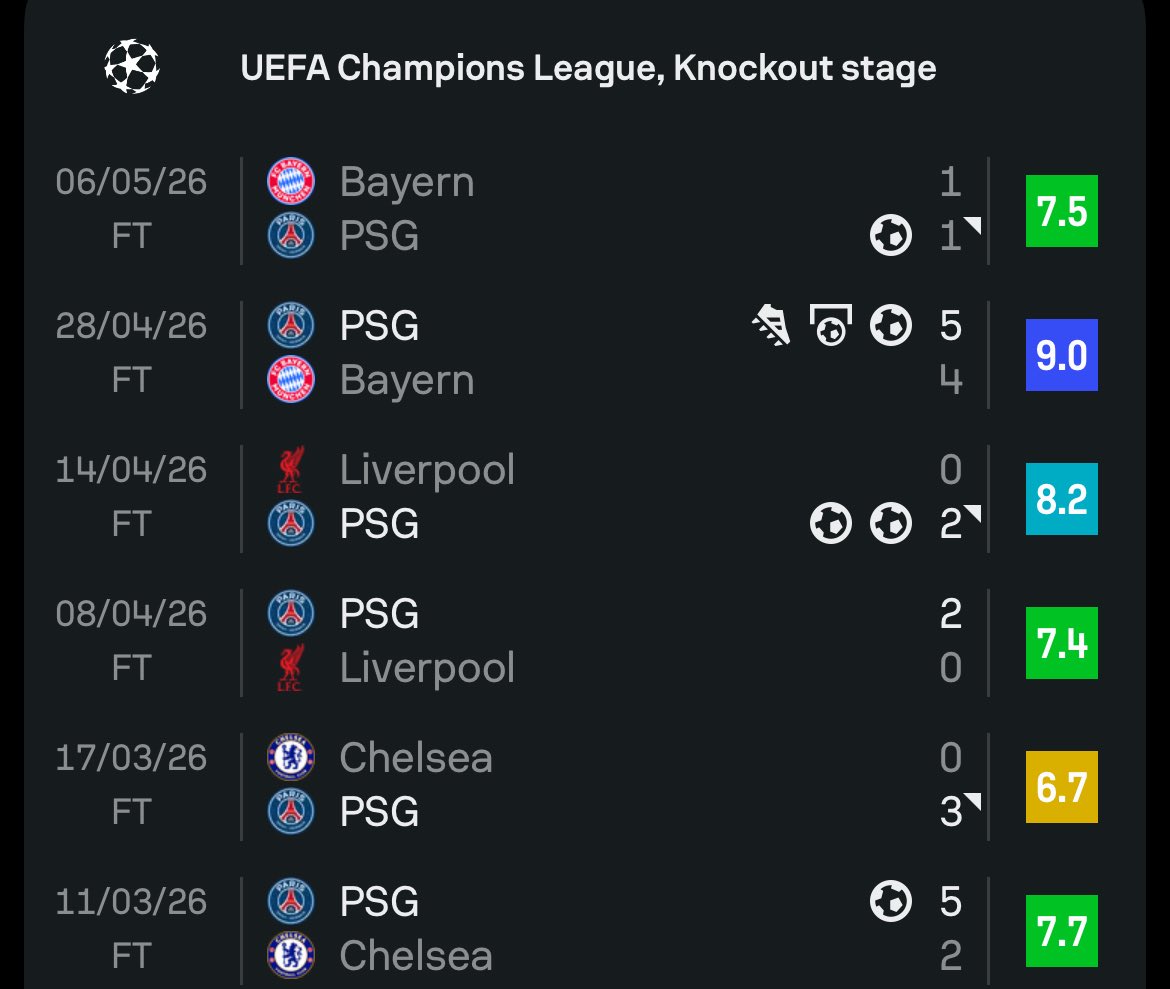
Task: Click the Bayern crest in the 06/05/26 match
Action: [291, 181]
